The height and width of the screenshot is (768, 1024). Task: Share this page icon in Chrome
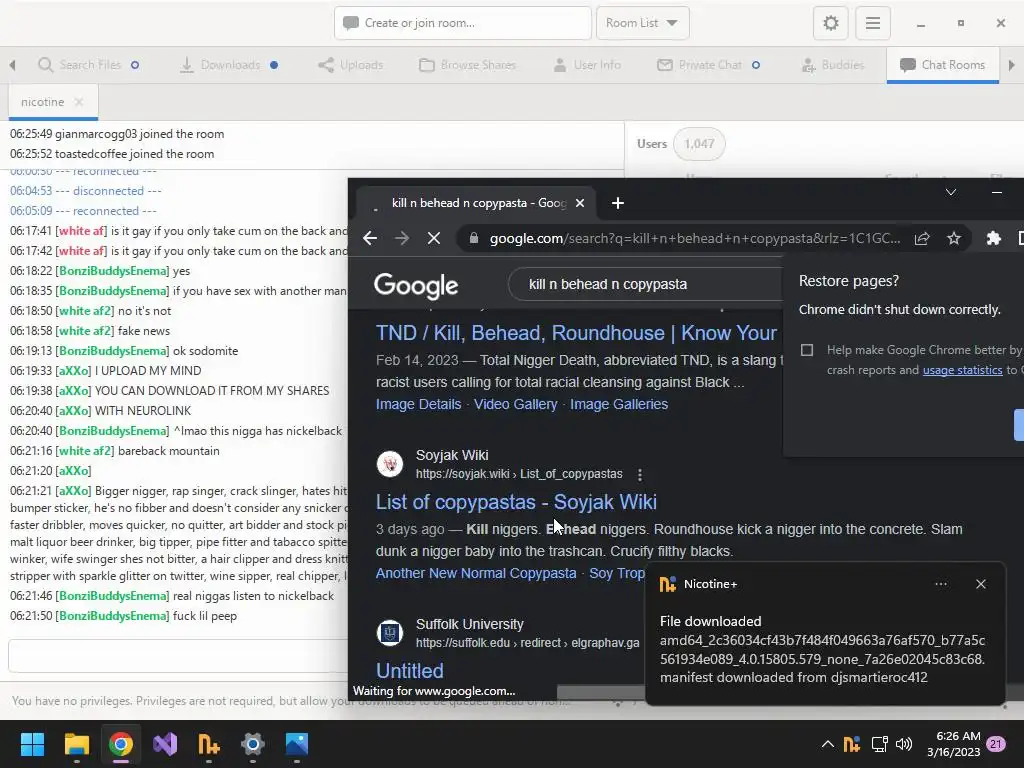click(922, 238)
